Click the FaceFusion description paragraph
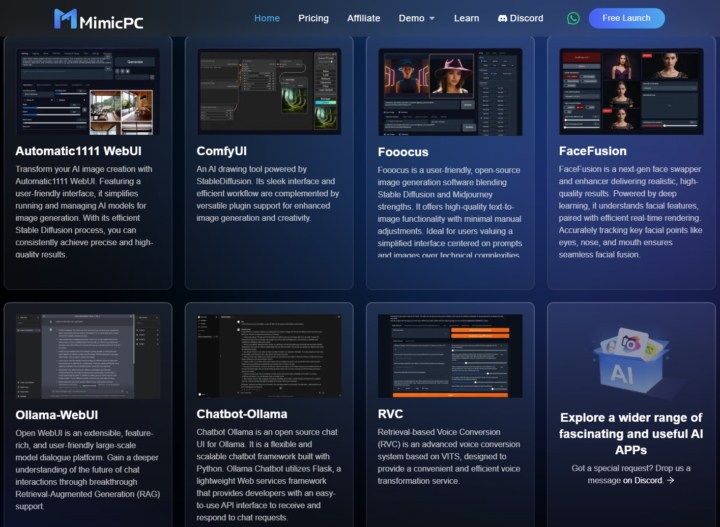The width and height of the screenshot is (720, 527). tap(630, 212)
